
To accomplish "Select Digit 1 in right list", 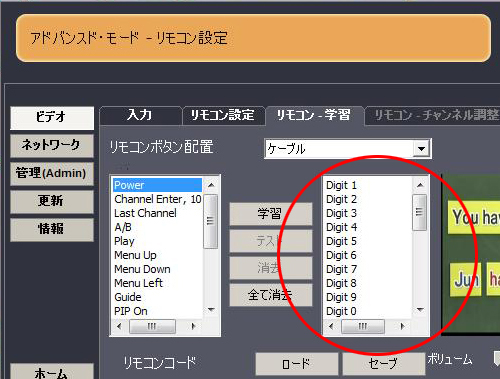I will [x=368, y=185].
